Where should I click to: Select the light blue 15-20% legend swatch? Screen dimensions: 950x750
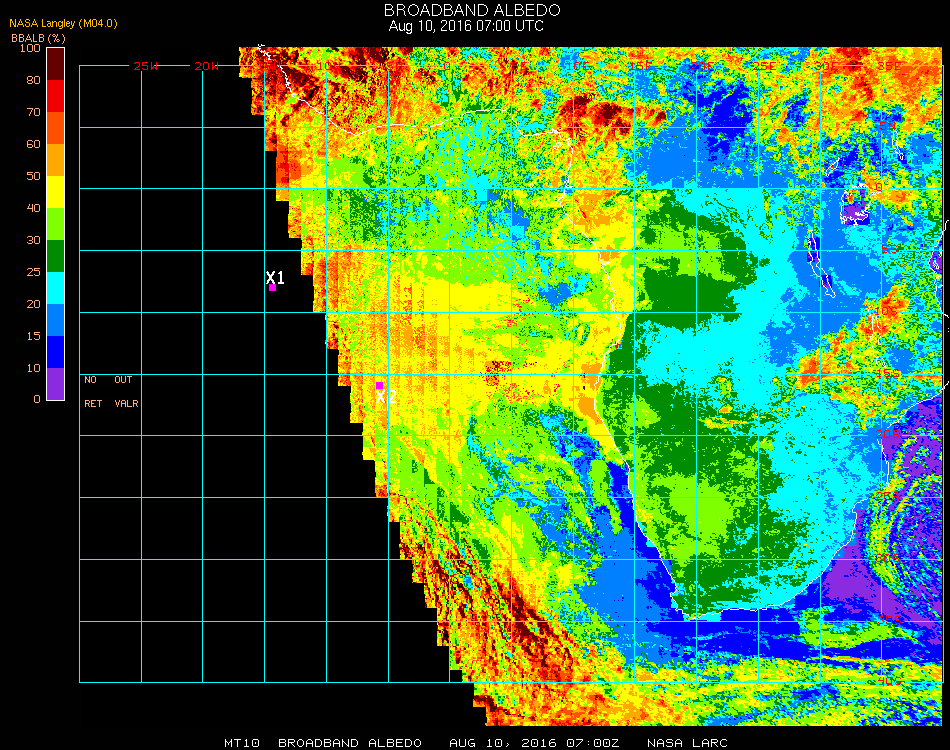click(56, 320)
